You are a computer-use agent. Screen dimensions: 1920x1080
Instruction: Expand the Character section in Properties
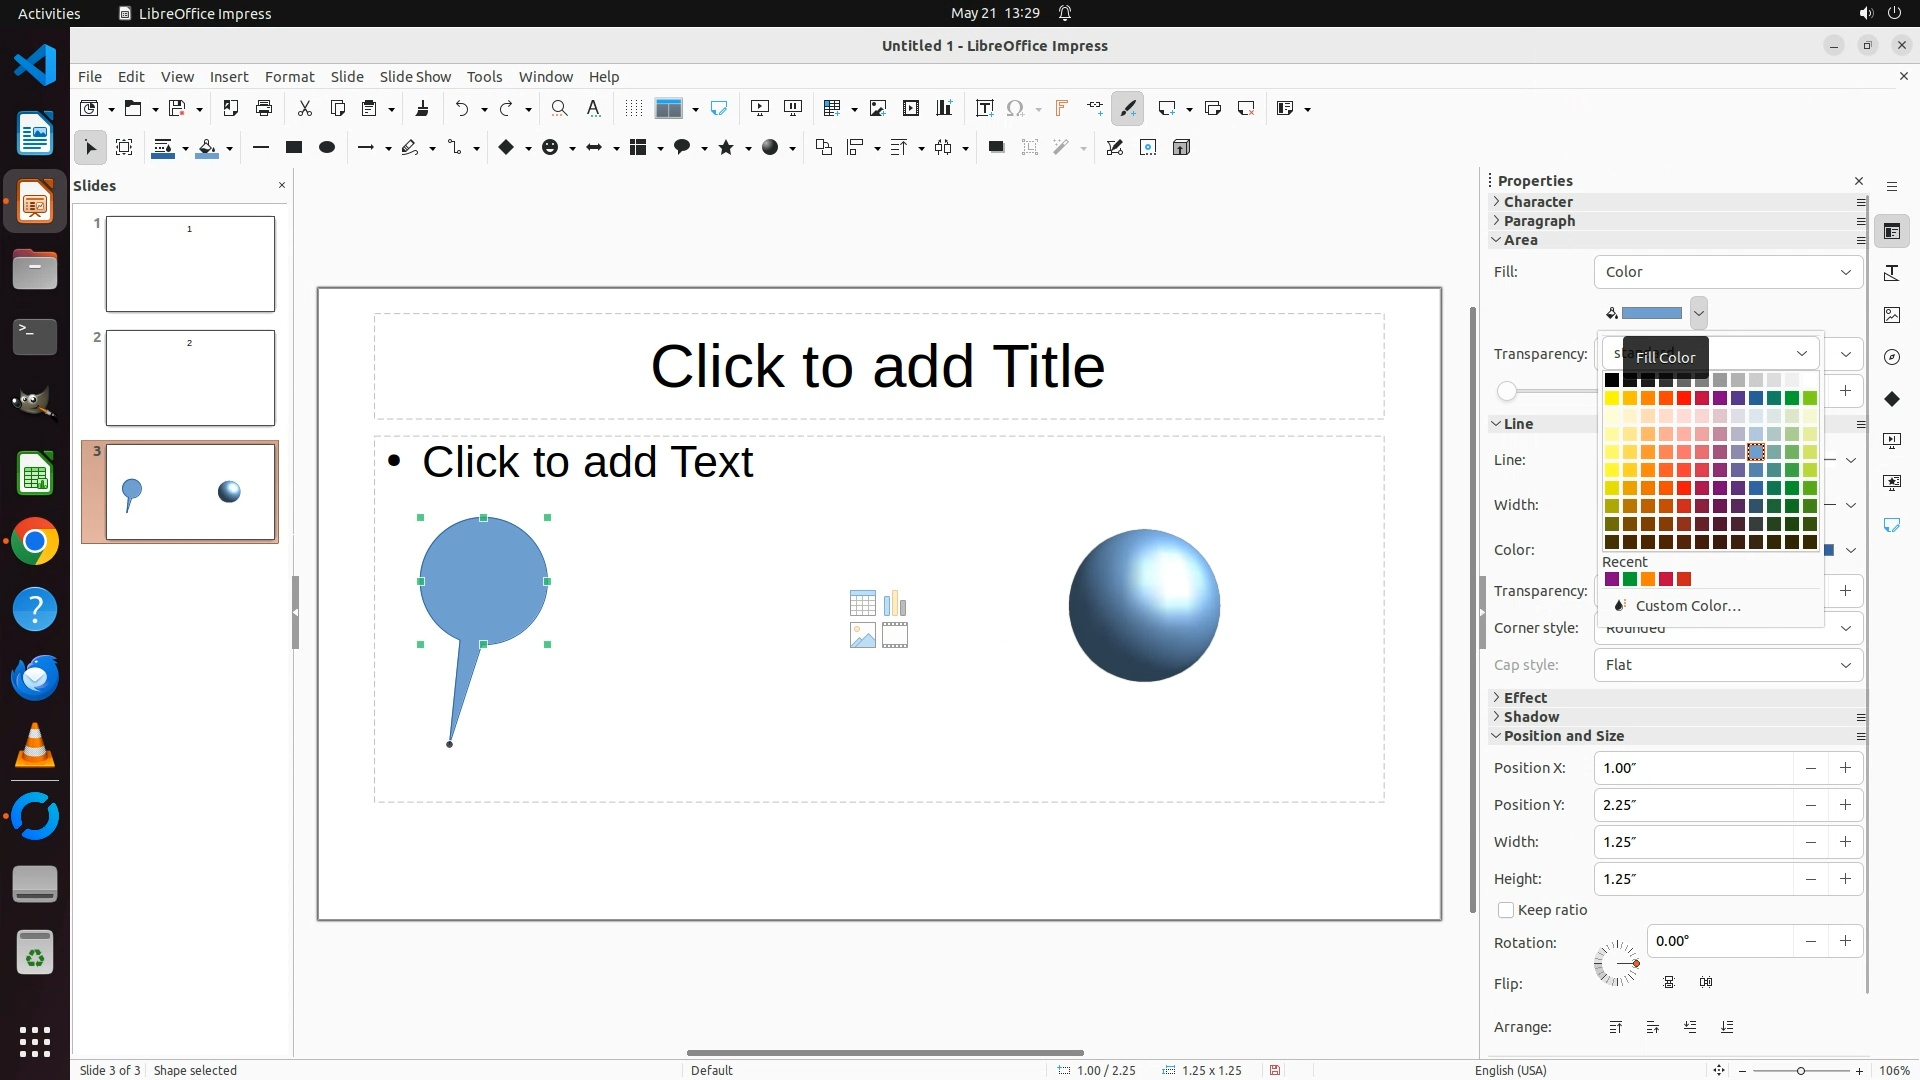[x=1538, y=202]
